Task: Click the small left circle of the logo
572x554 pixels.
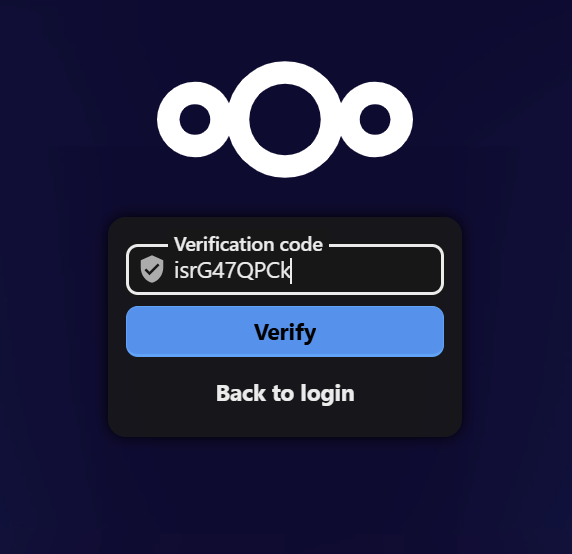Action: (x=194, y=120)
